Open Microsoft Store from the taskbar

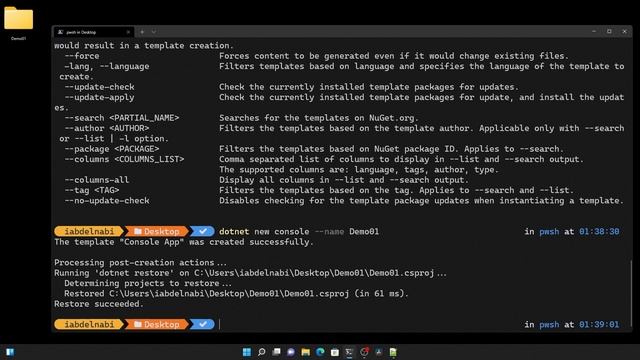335,352
